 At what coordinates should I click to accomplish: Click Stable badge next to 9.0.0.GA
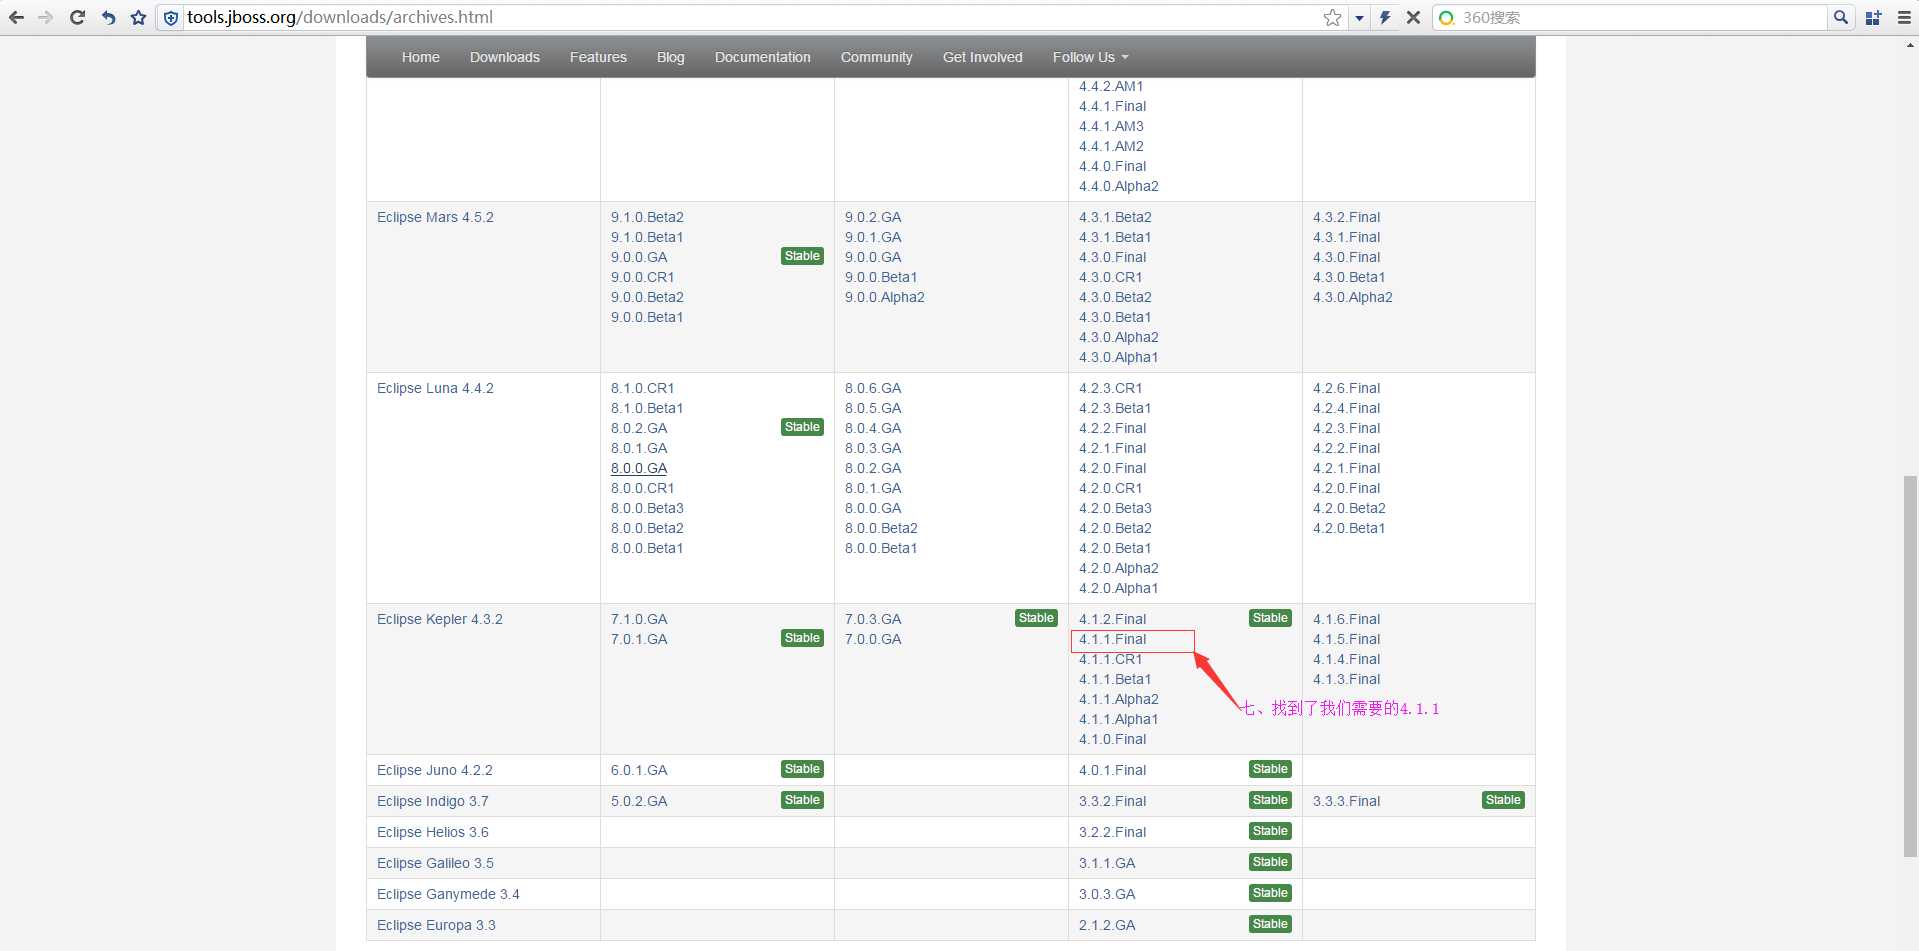[802, 256]
